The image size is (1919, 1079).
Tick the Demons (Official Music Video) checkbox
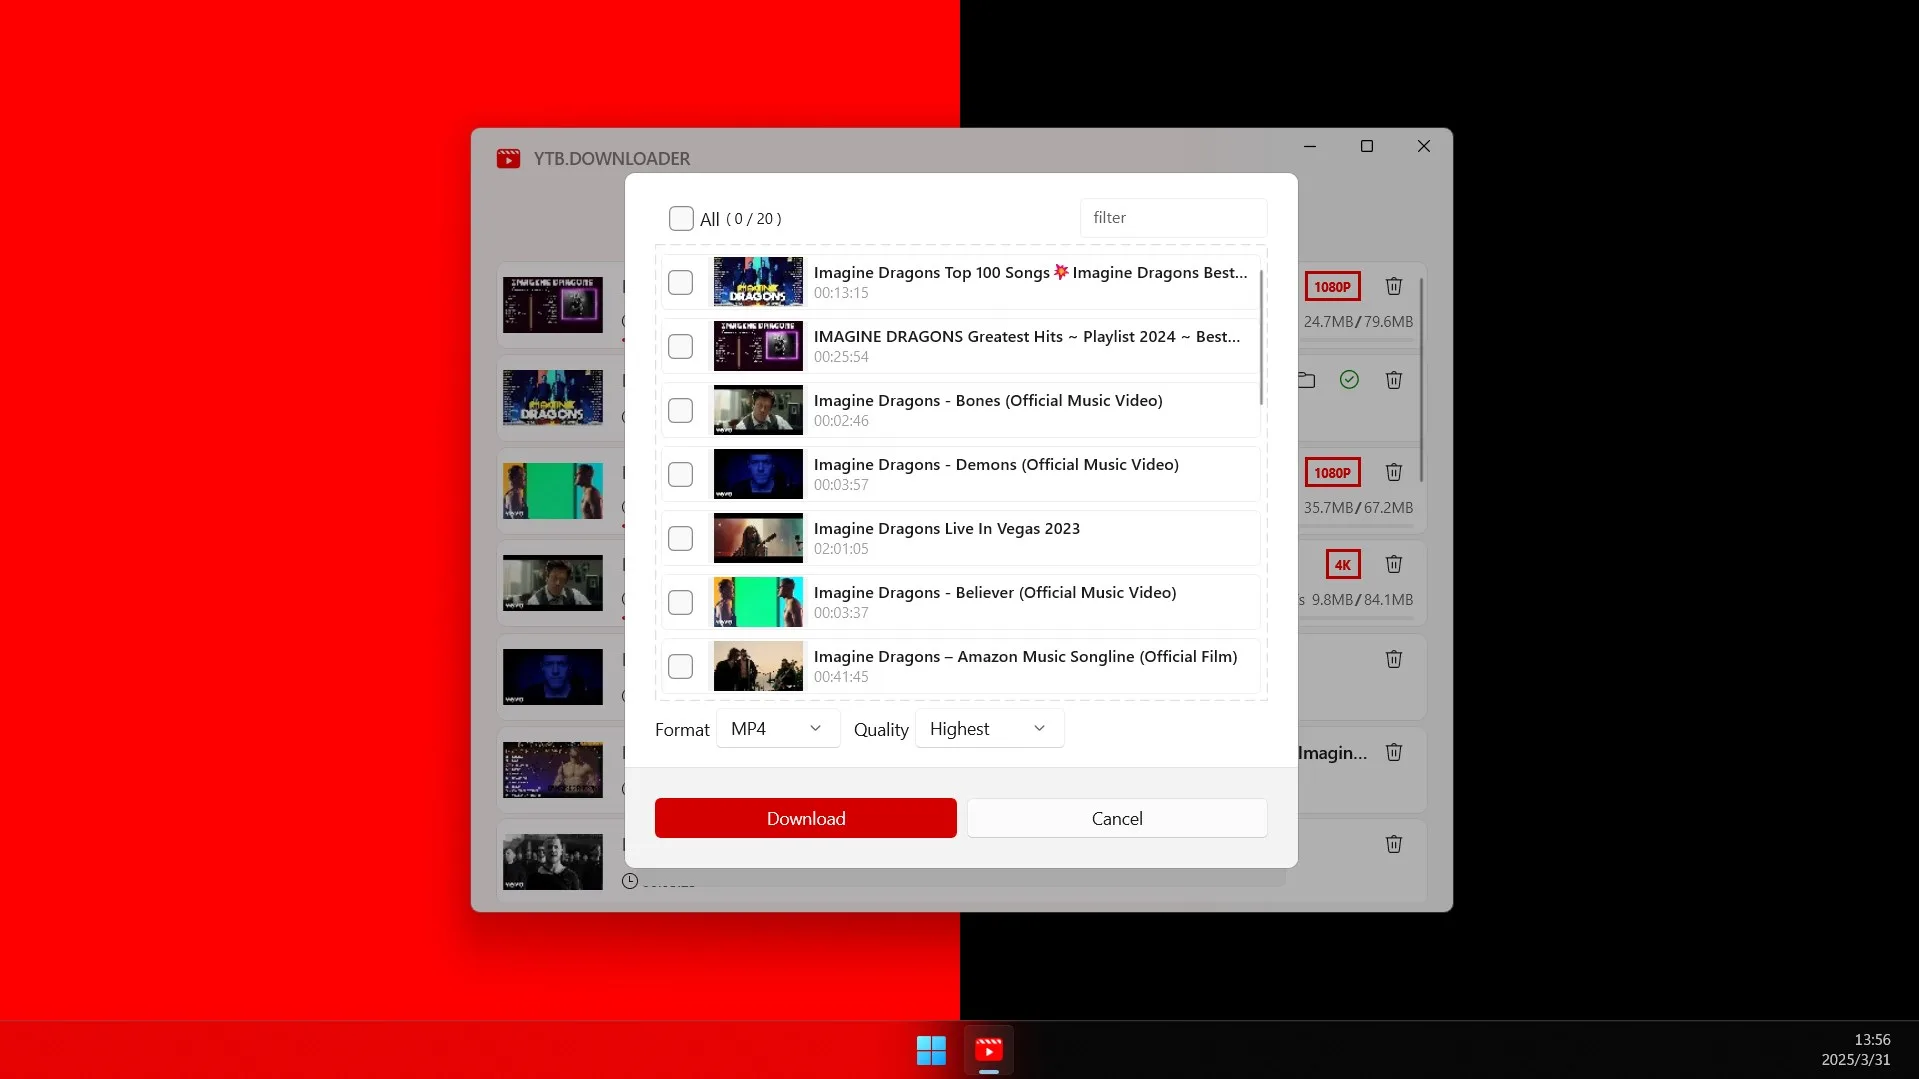point(680,474)
